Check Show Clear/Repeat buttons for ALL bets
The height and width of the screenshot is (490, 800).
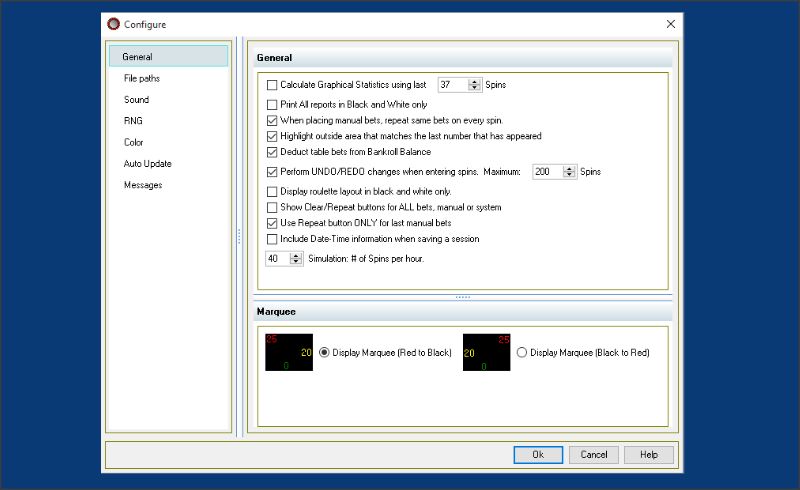pyautogui.click(x=272, y=208)
